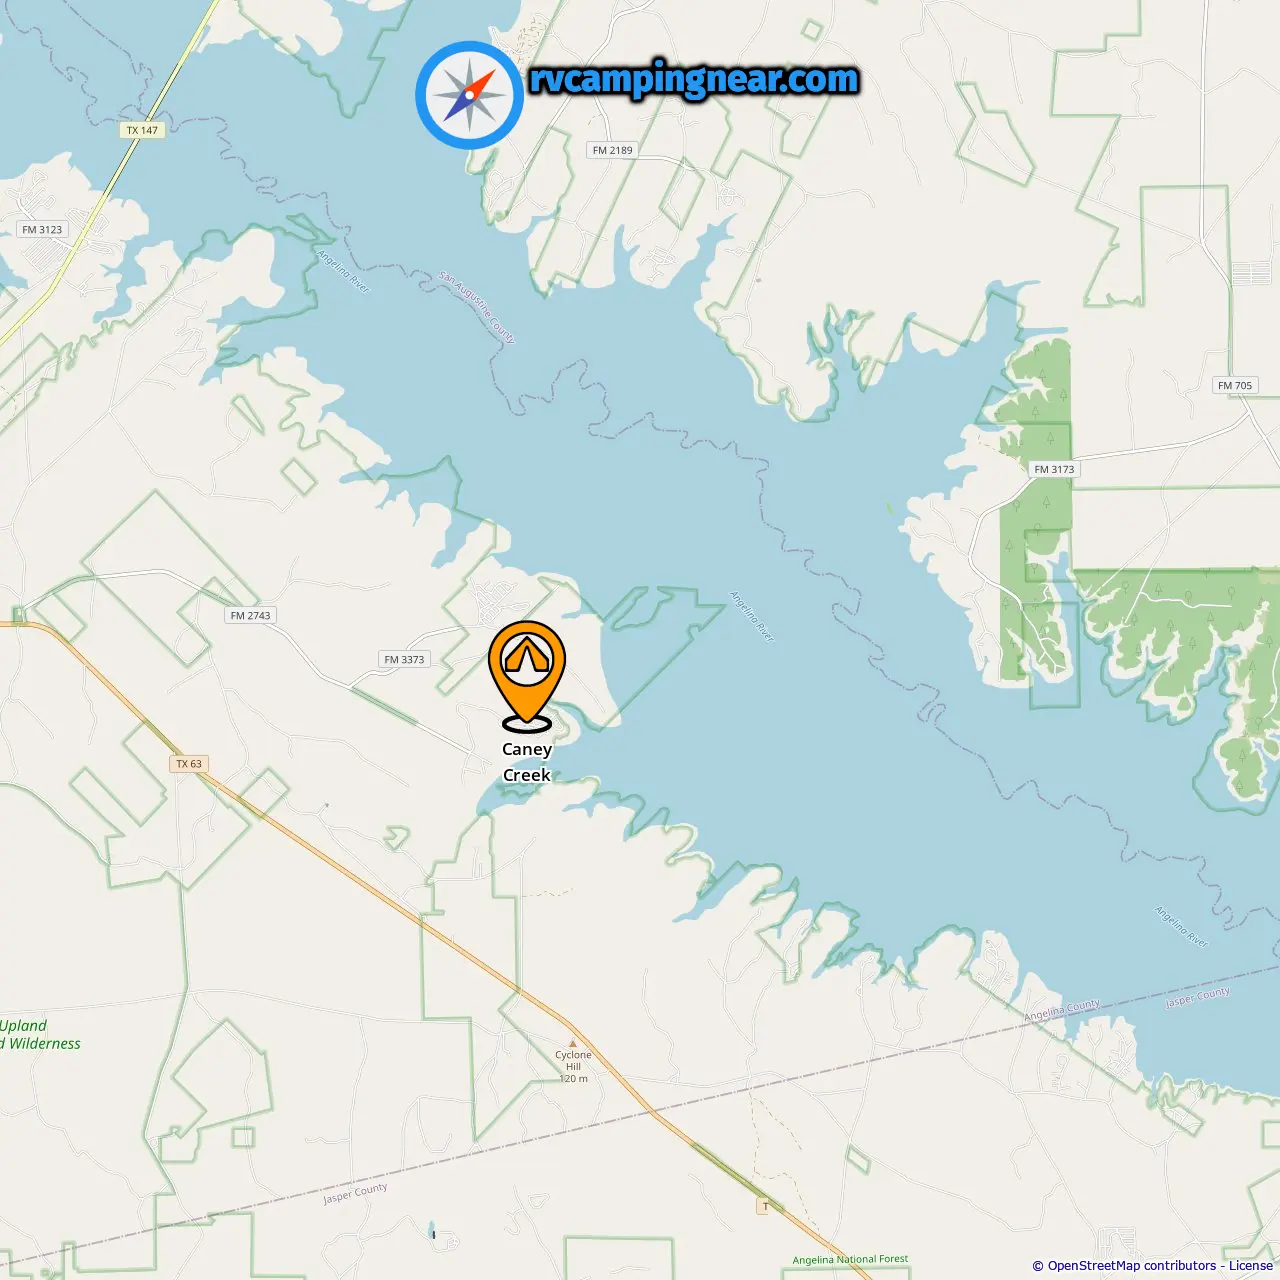Click the FM 3373 road marker
The height and width of the screenshot is (1280, 1280).
(x=404, y=660)
